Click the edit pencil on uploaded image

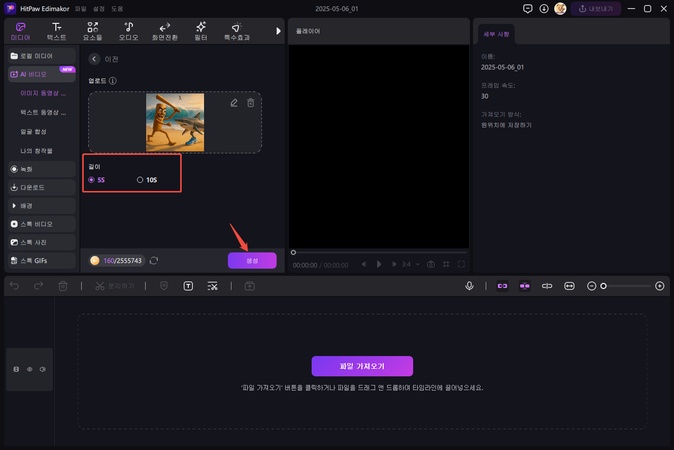pos(234,103)
